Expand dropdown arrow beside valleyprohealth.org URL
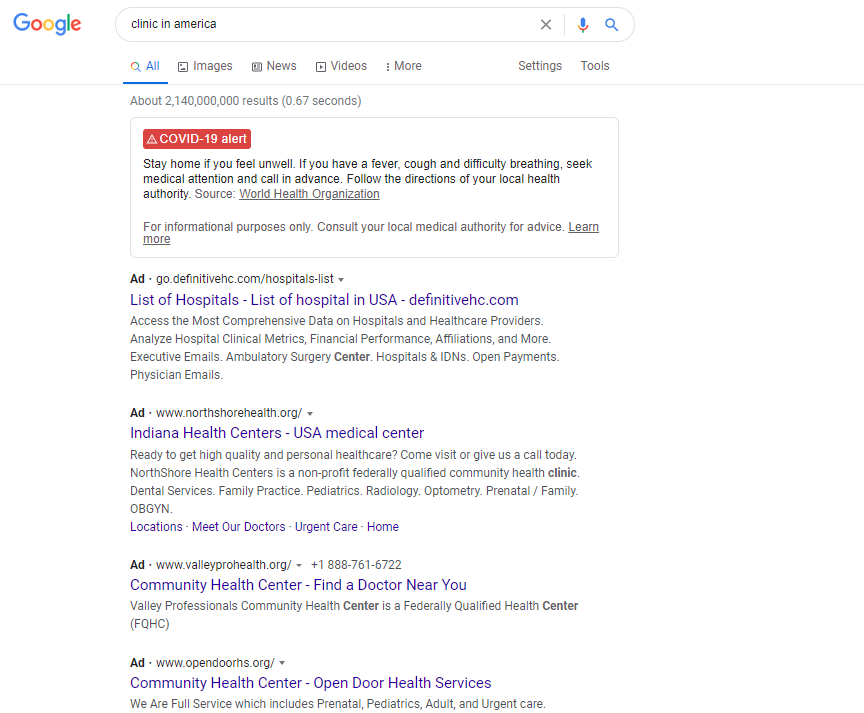 pyautogui.click(x=299, y=565)
